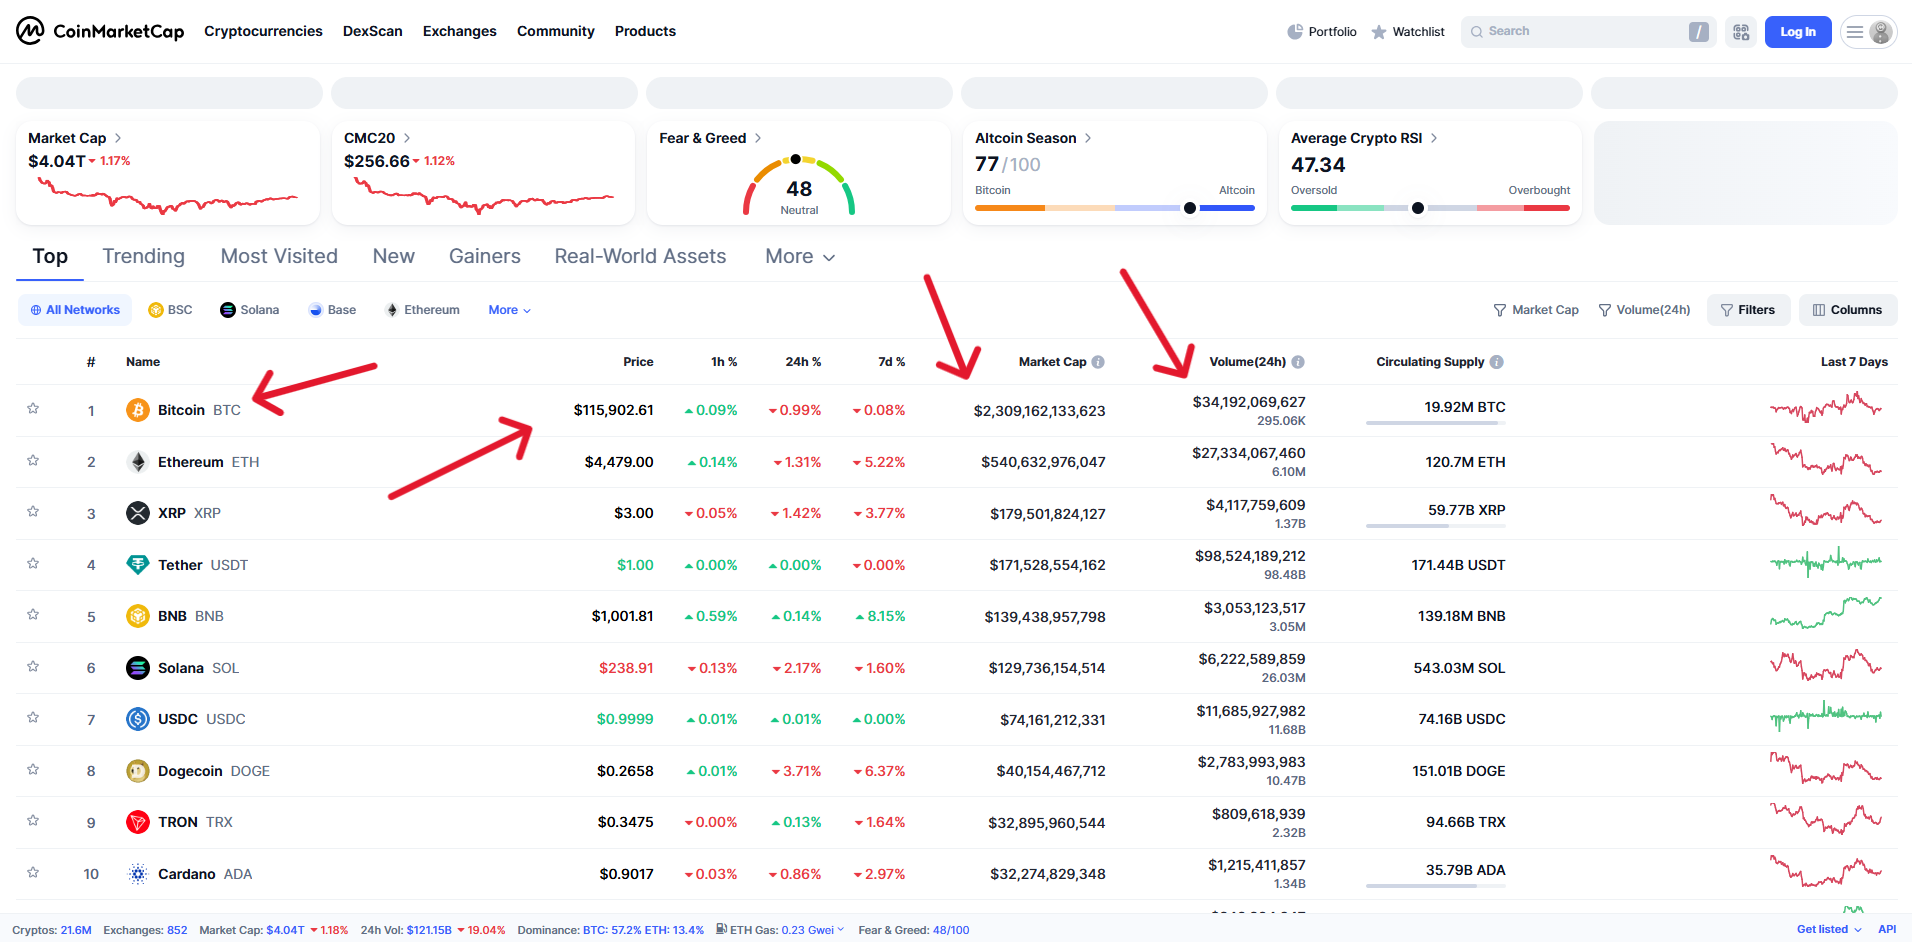Expand the More networks dropdown
This screenshot has height=942, width=1912.
click(x=509, y=310)
